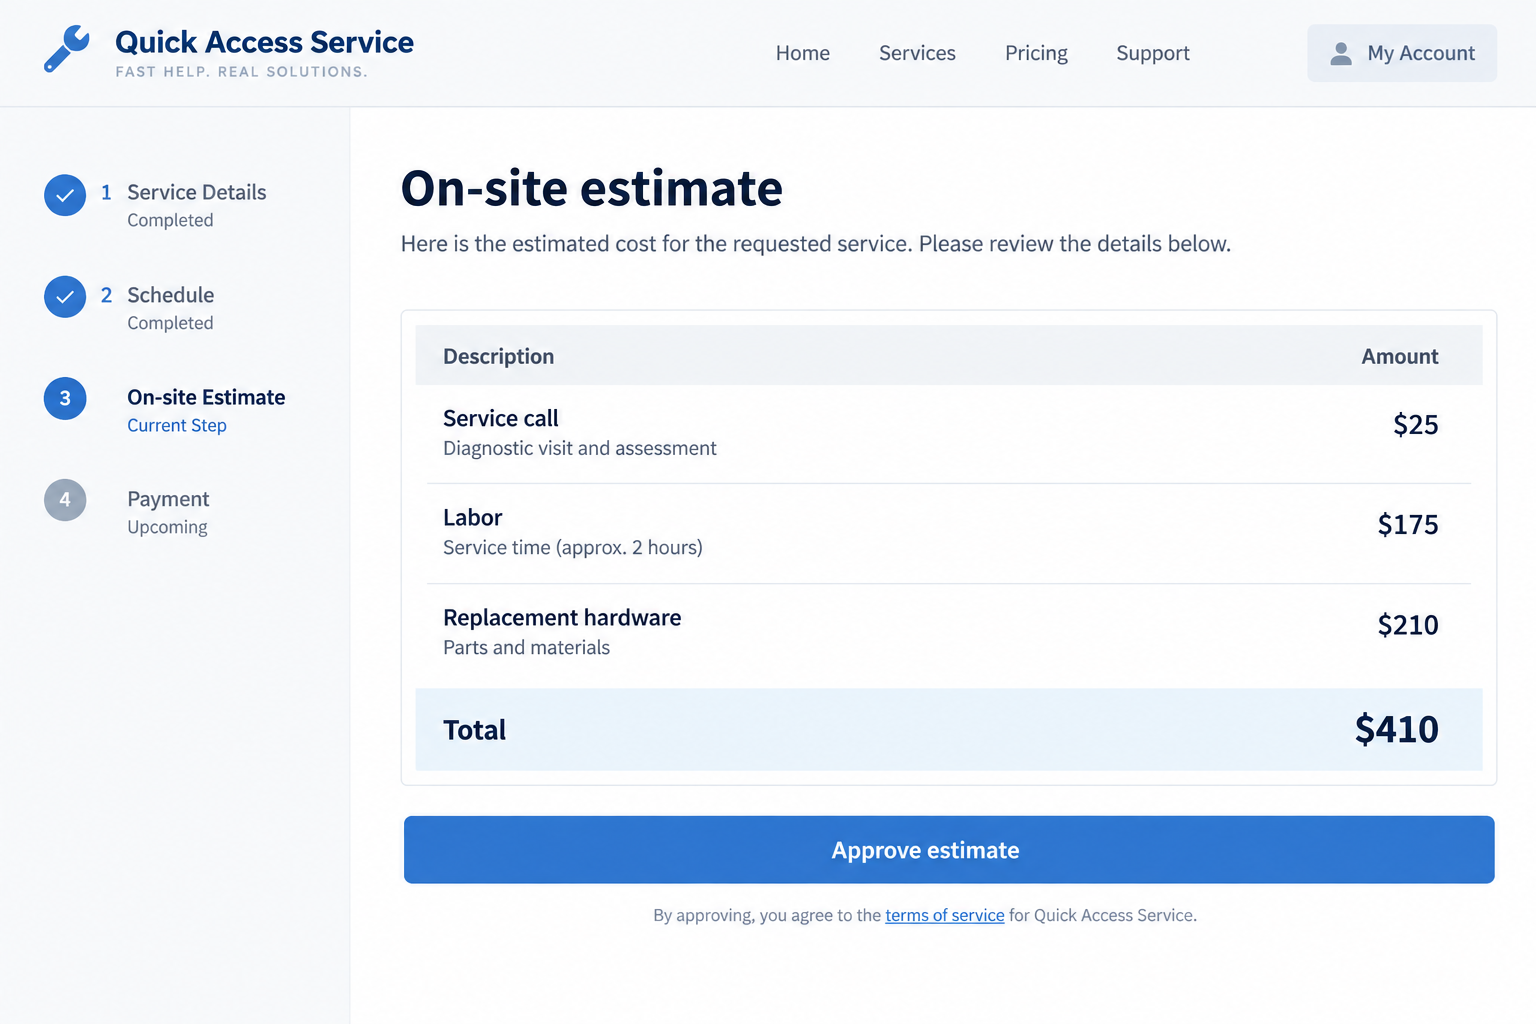Click the Schedule completed checkmark icon
Screen dimensions: 1536x1024
[x=65, y=297]
